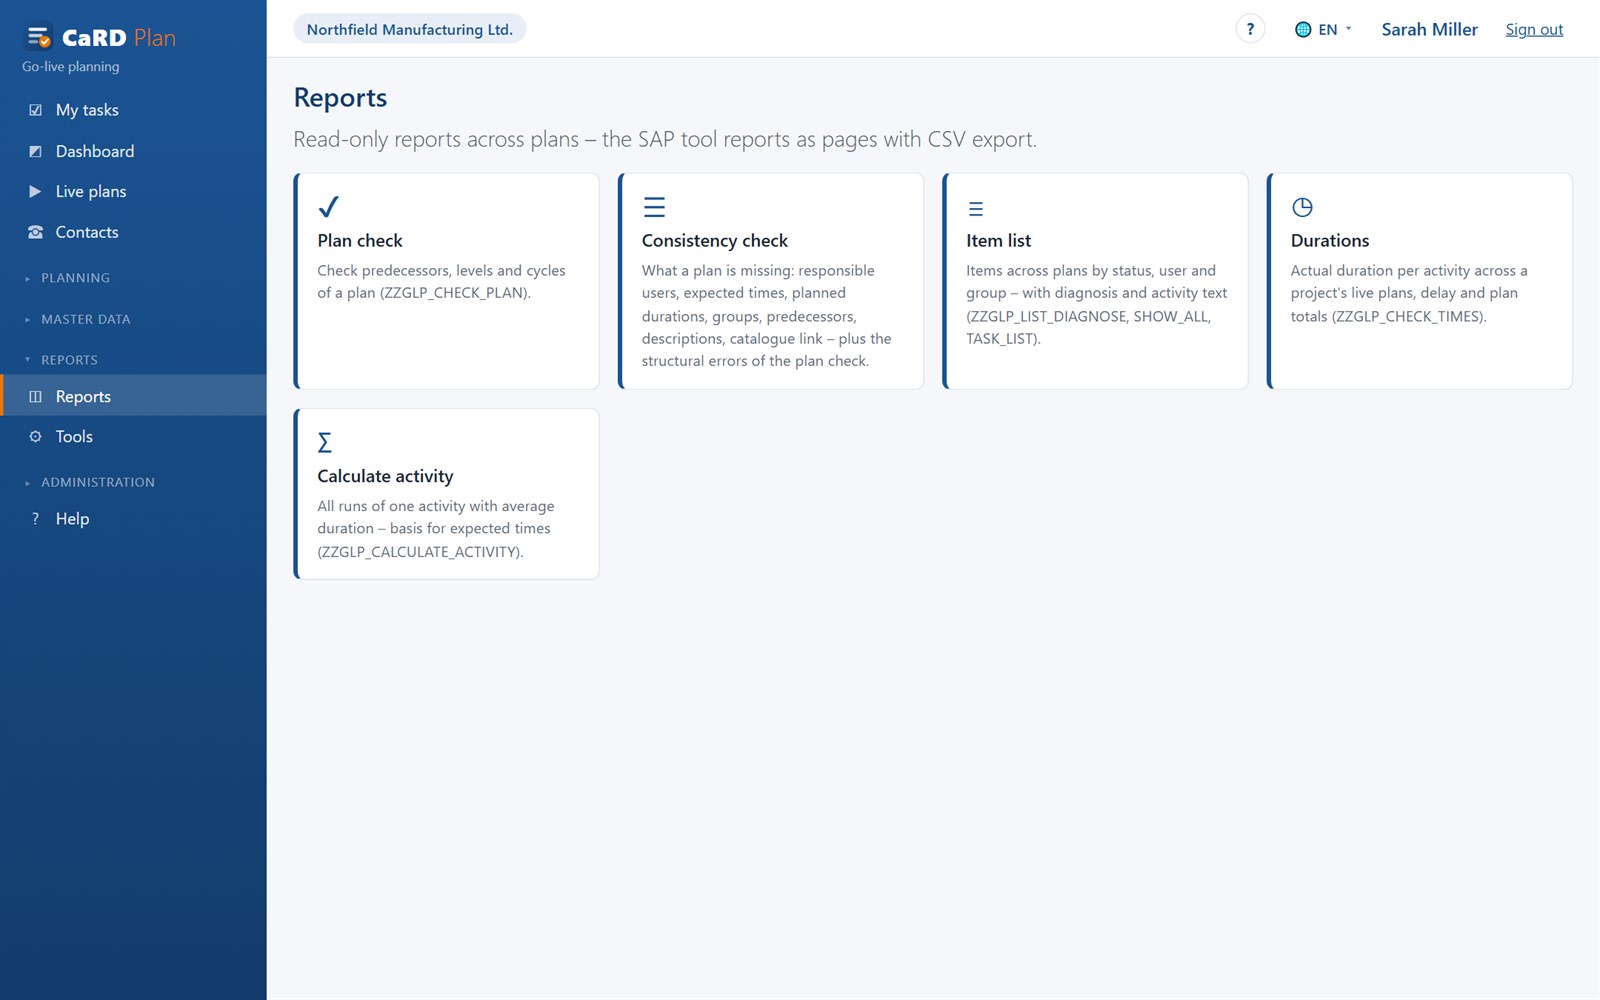Open the Dashboard page
This screenshot has height=1000, width=1600.
tap(133, 151)
